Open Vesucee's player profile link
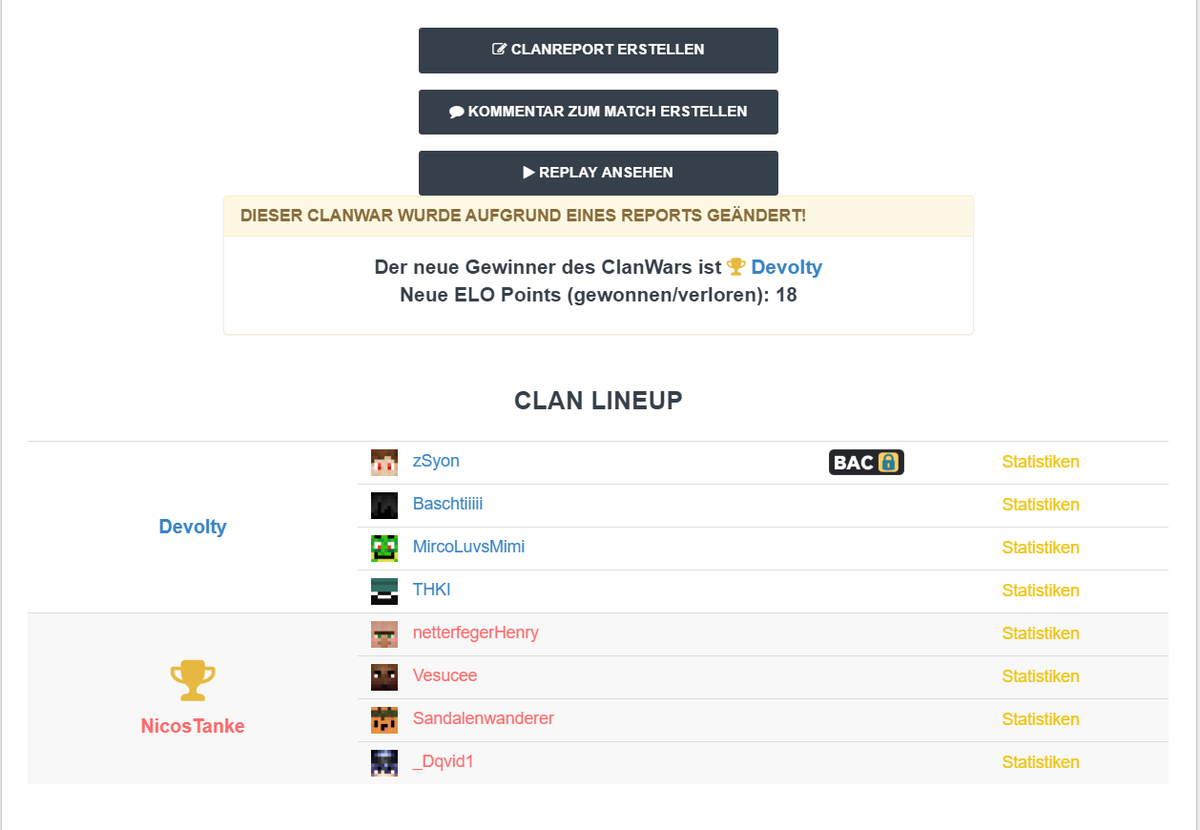 click(x=445, y=676)
